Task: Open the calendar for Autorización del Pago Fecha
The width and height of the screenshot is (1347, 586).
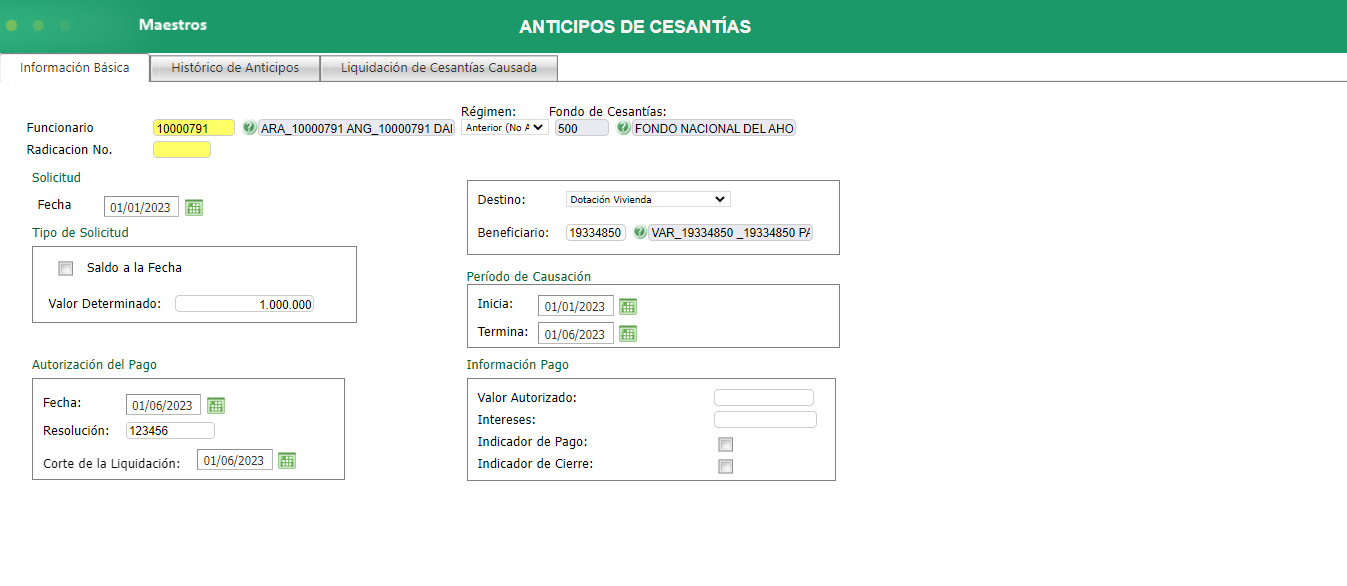Action: coord(216,405)
